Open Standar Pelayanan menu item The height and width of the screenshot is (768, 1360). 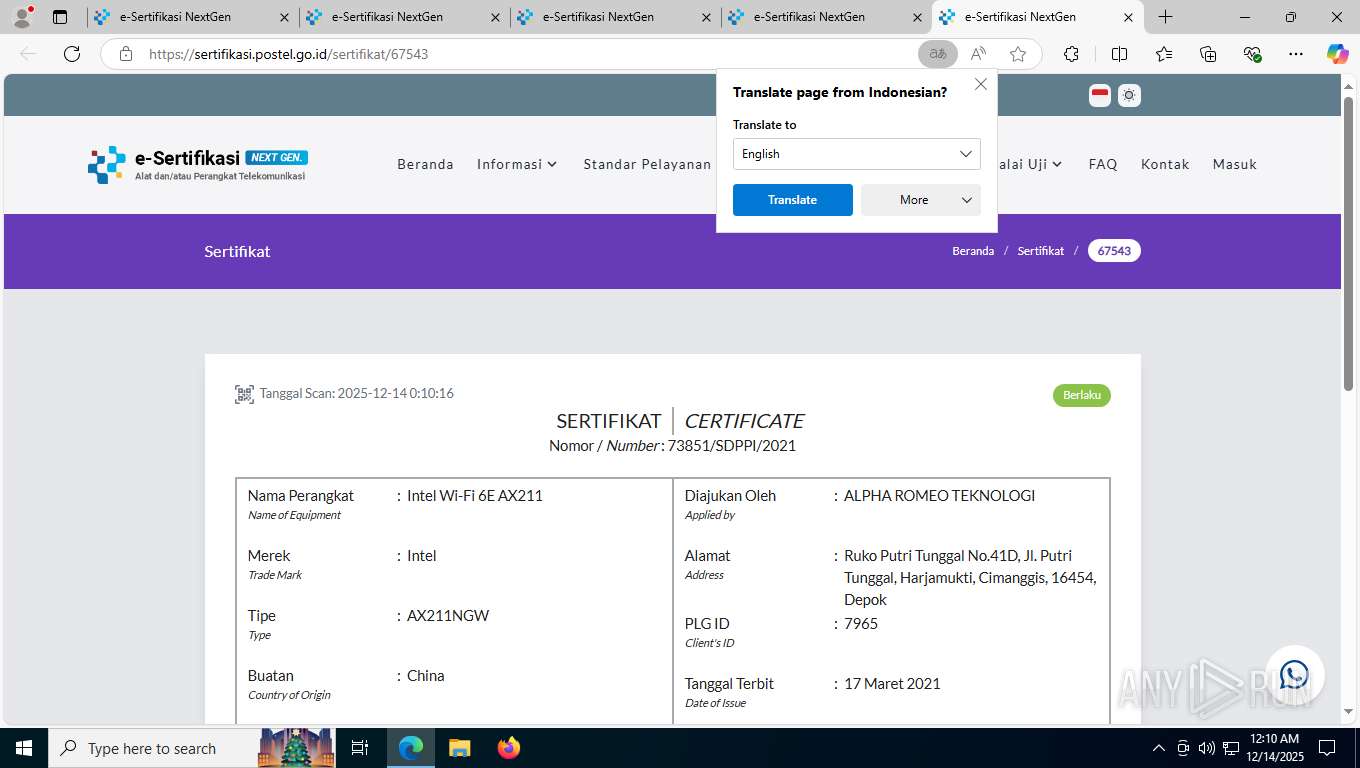647,164
